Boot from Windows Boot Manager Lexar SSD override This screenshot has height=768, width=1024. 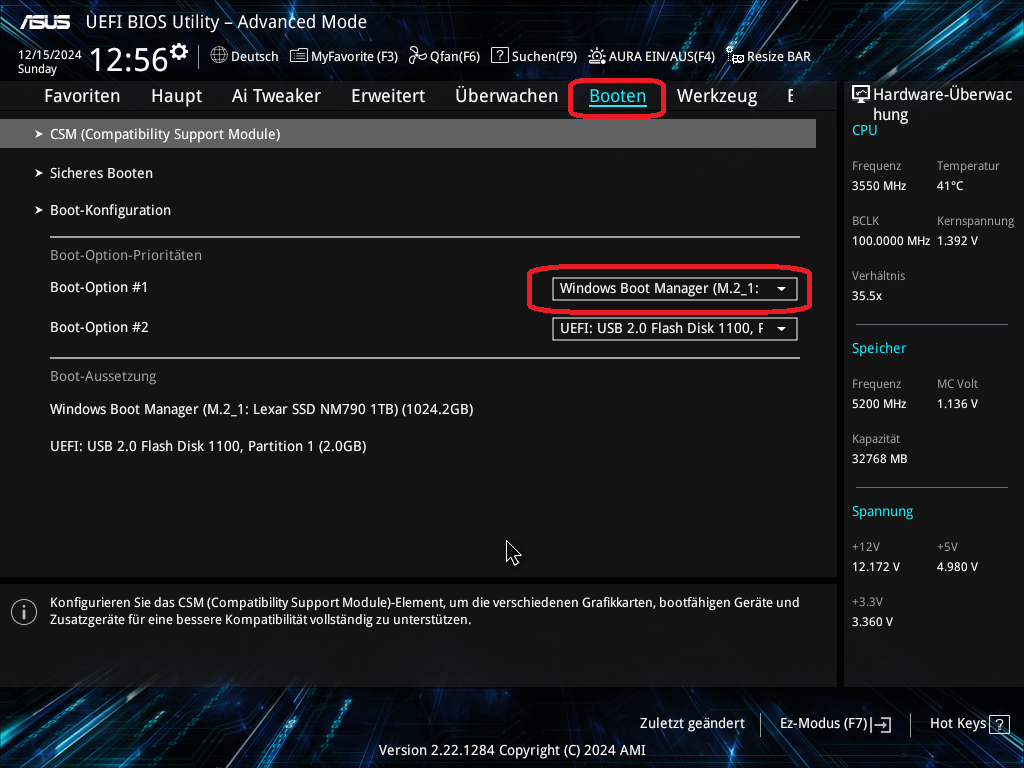tap(261, 409)
